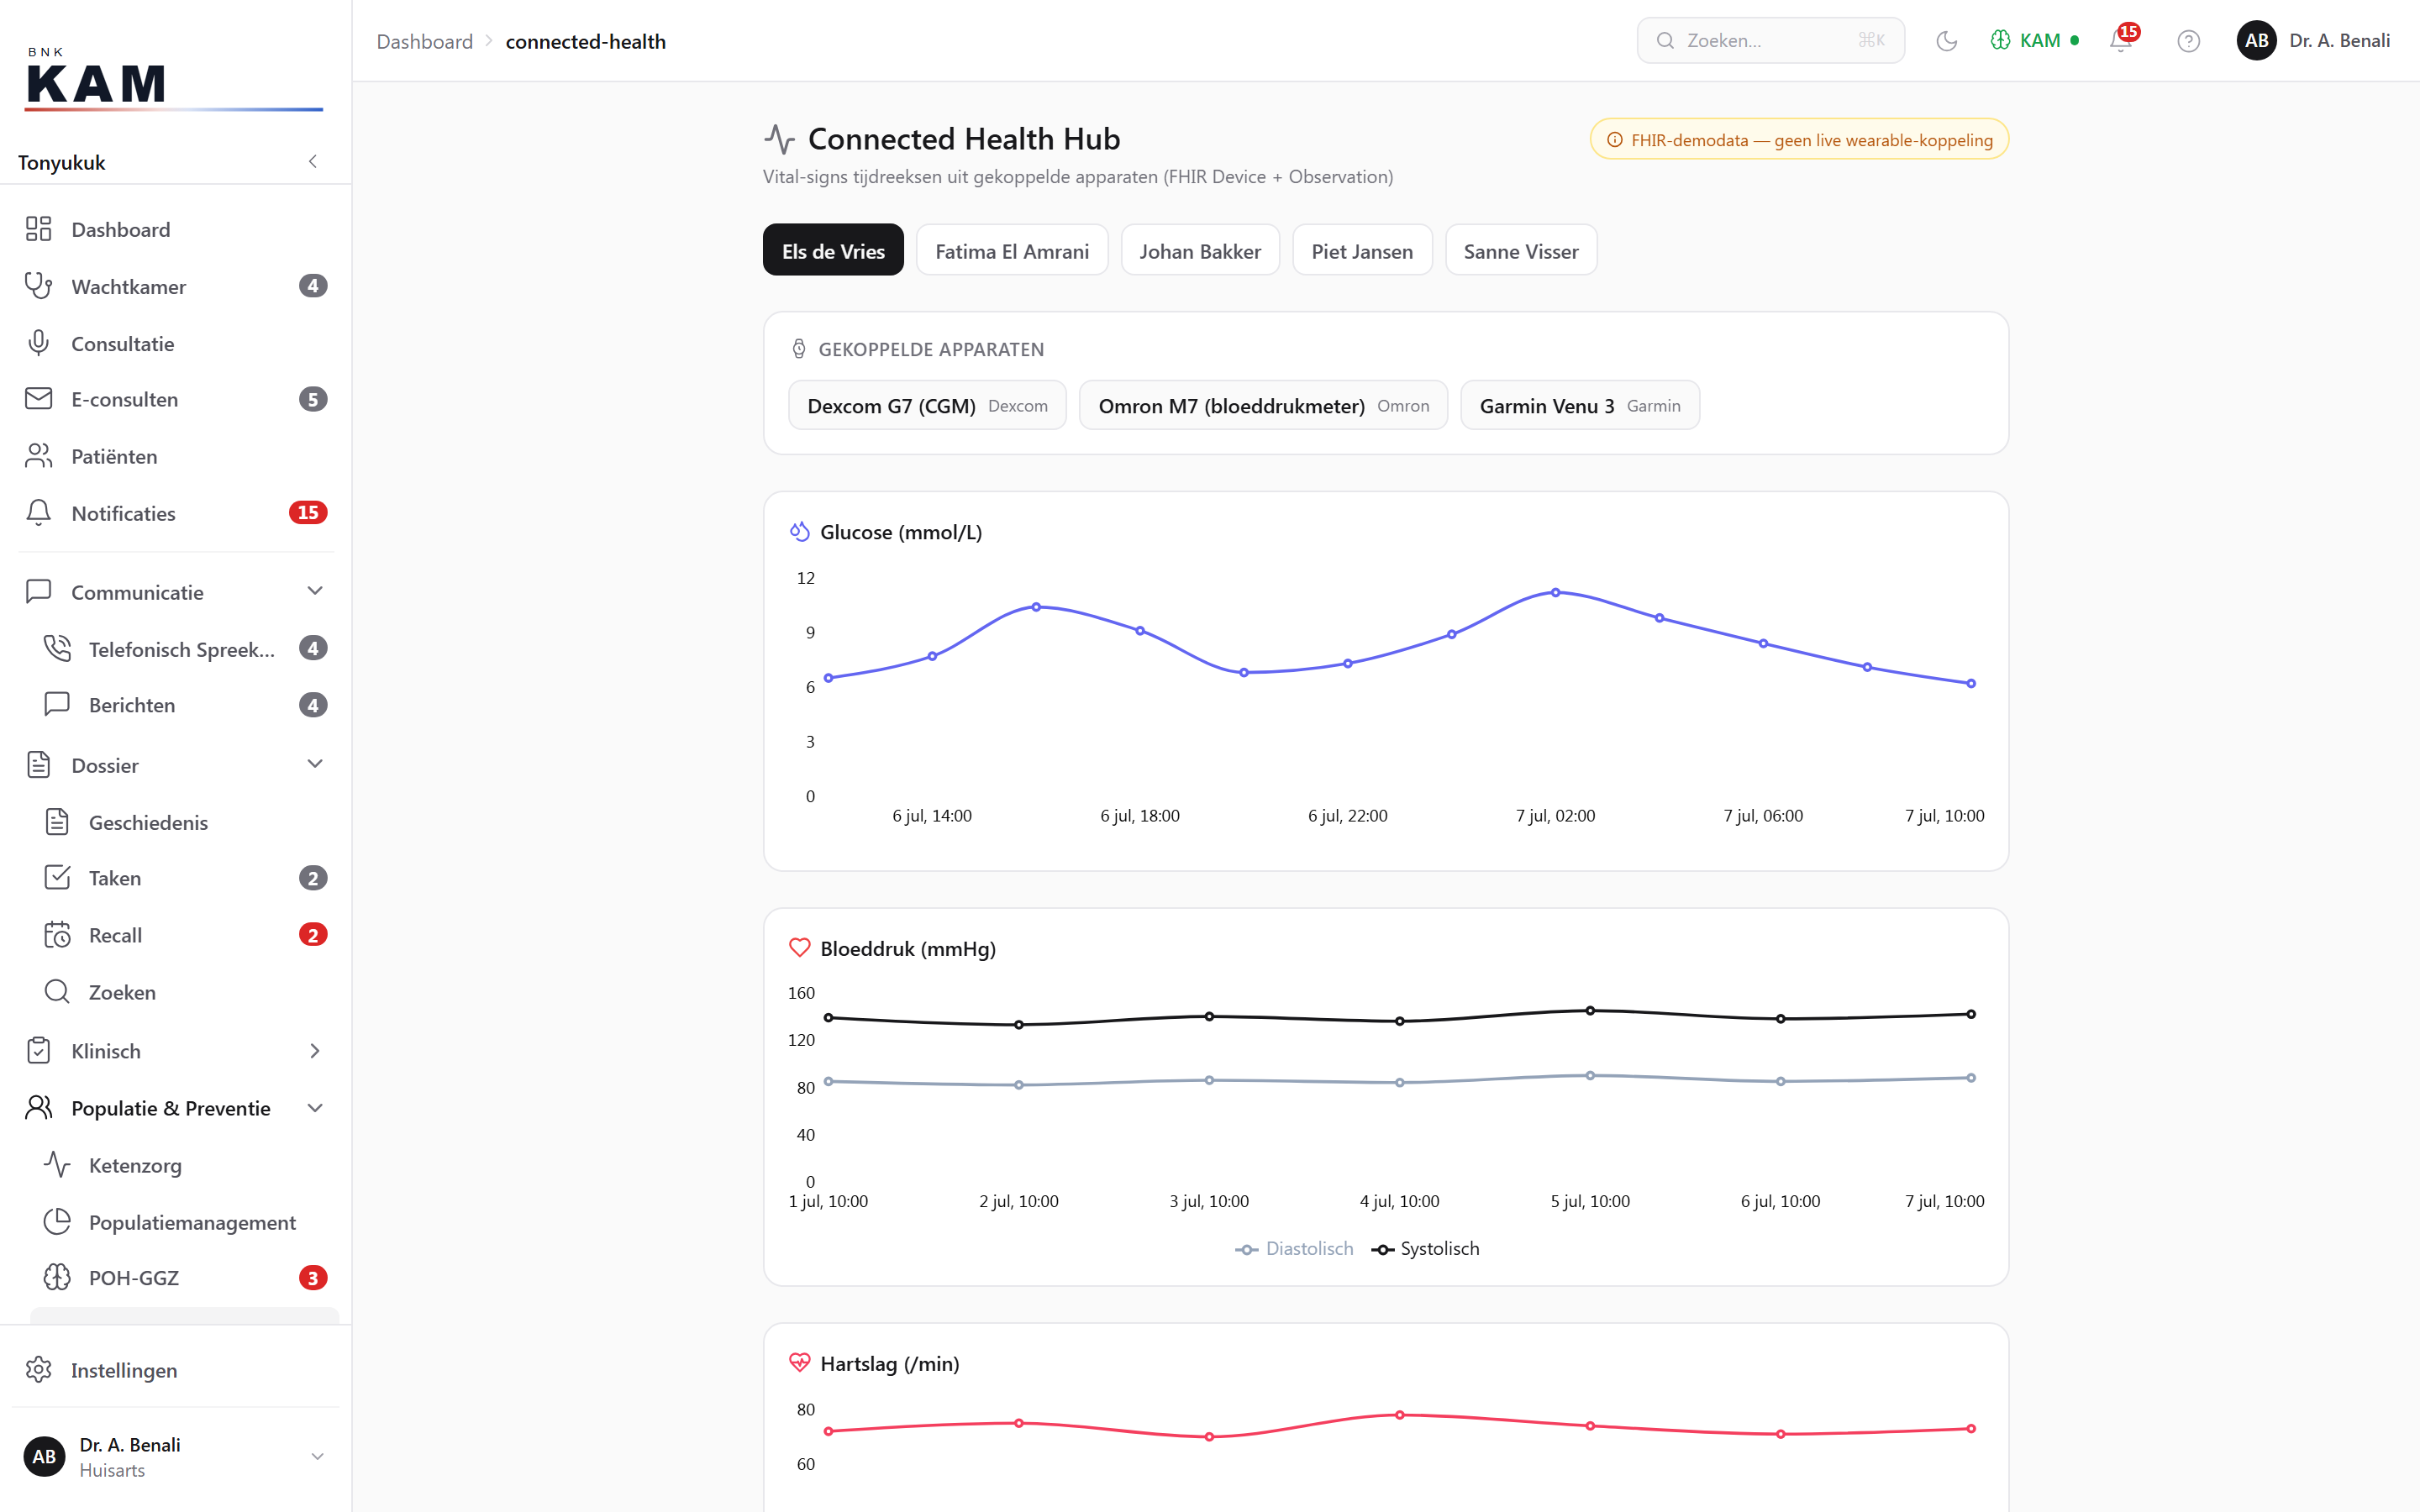This screenshot has width=2420, height=1512.
Task: Expand the Klinisch section chevron
Action: [315, 1051]
